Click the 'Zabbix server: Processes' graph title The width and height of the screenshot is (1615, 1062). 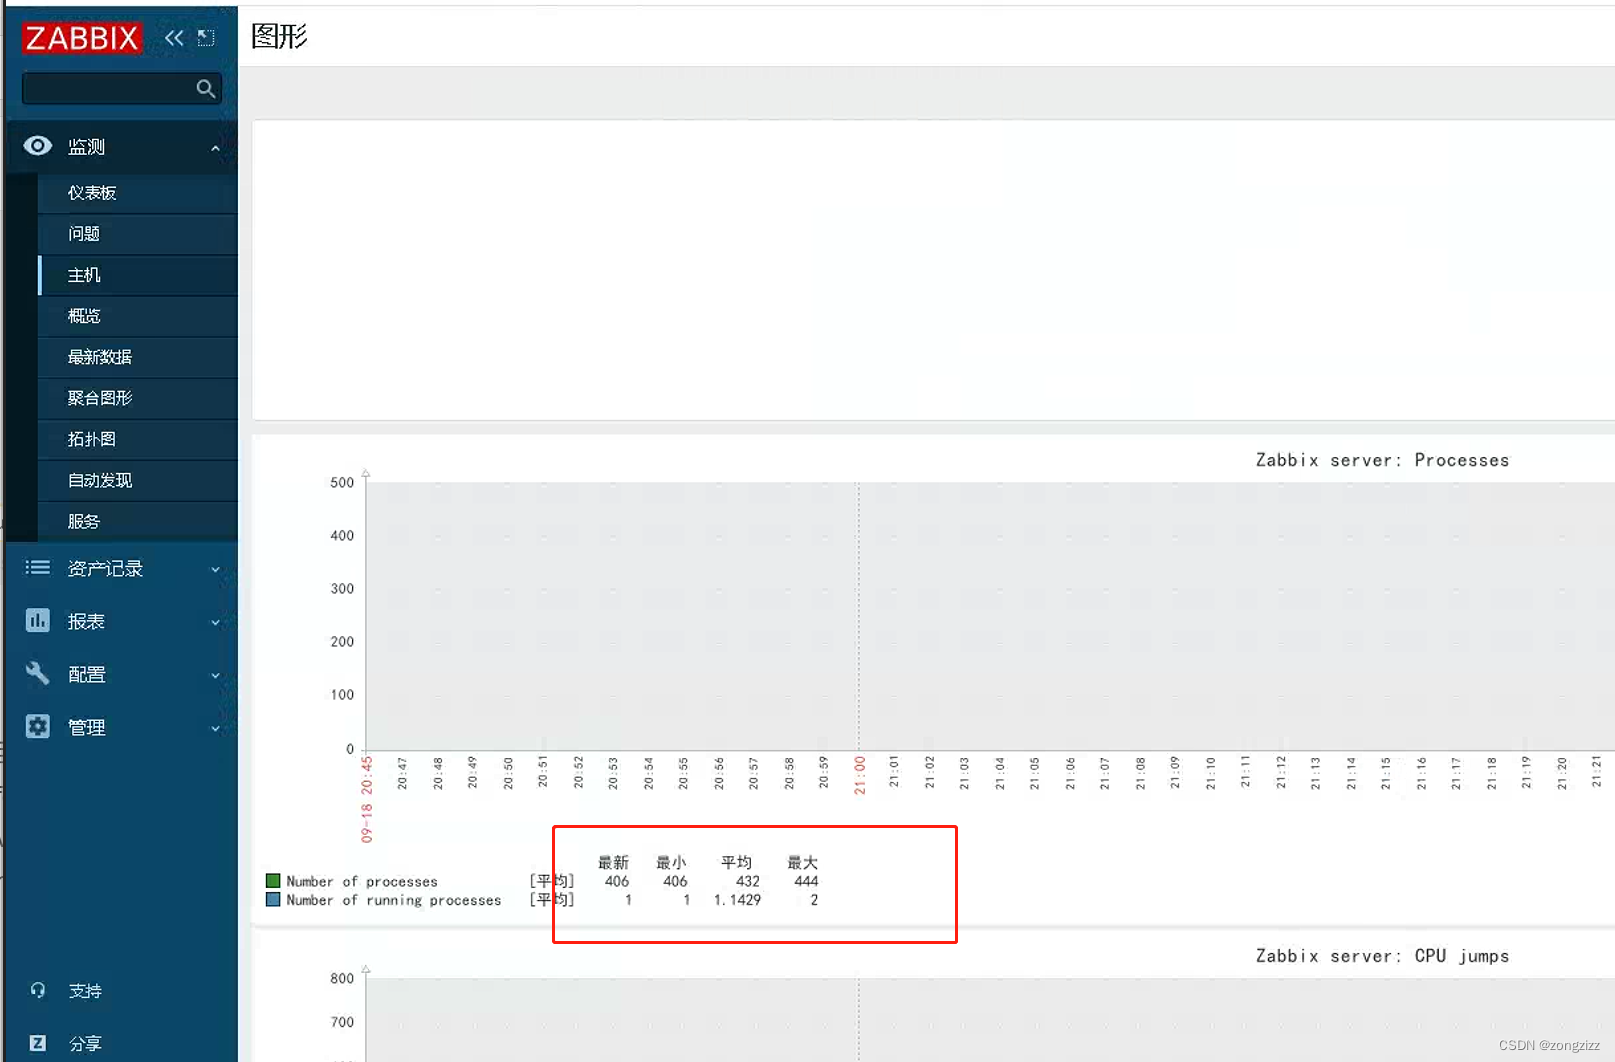click(1382, 460)
